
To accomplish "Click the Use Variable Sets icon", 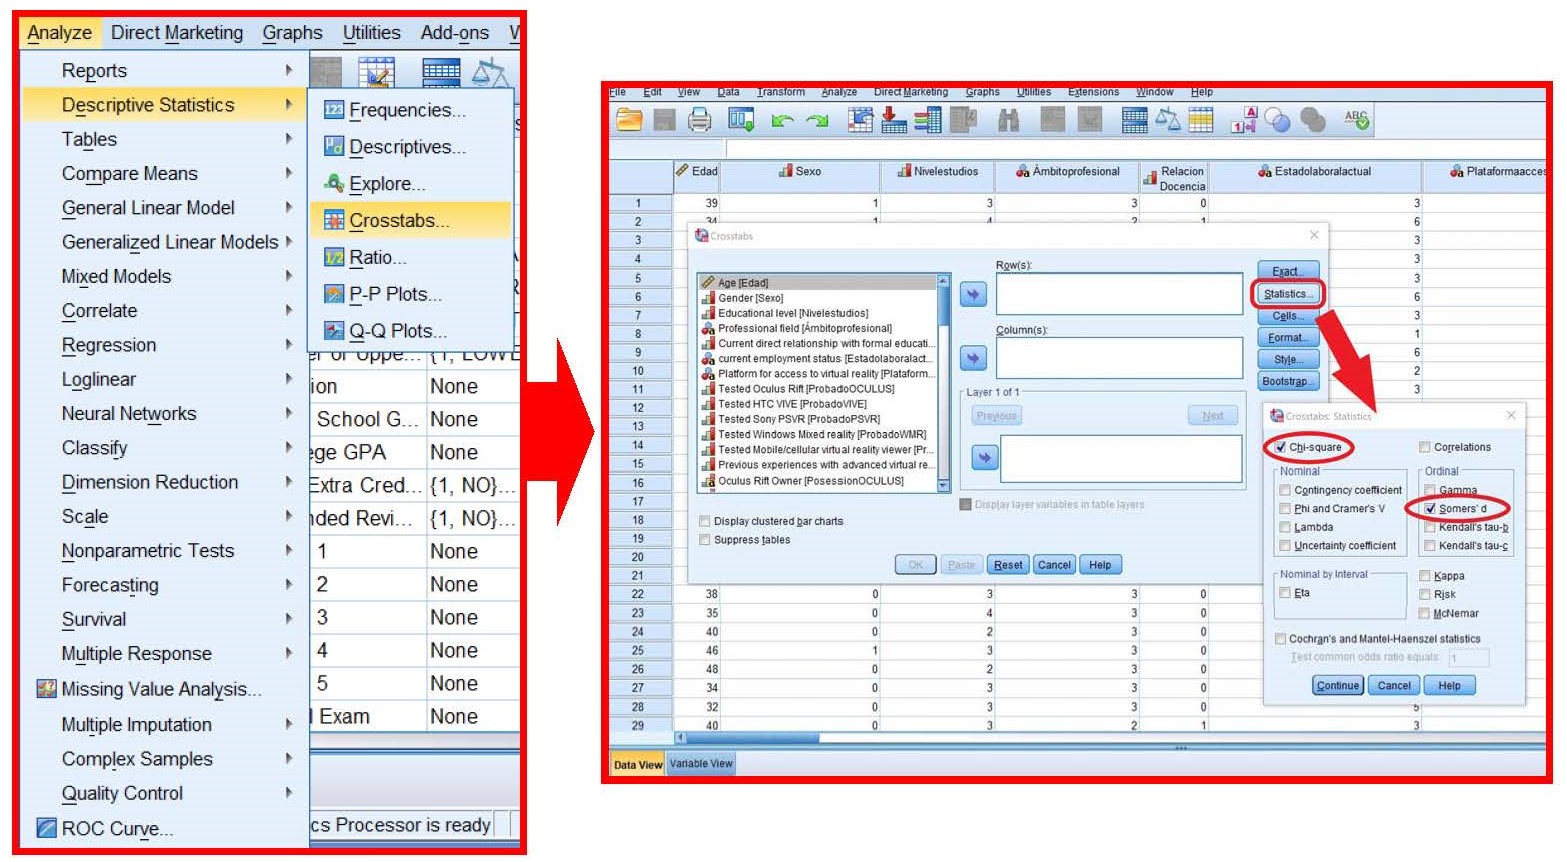I will [x=1277, y=120].
